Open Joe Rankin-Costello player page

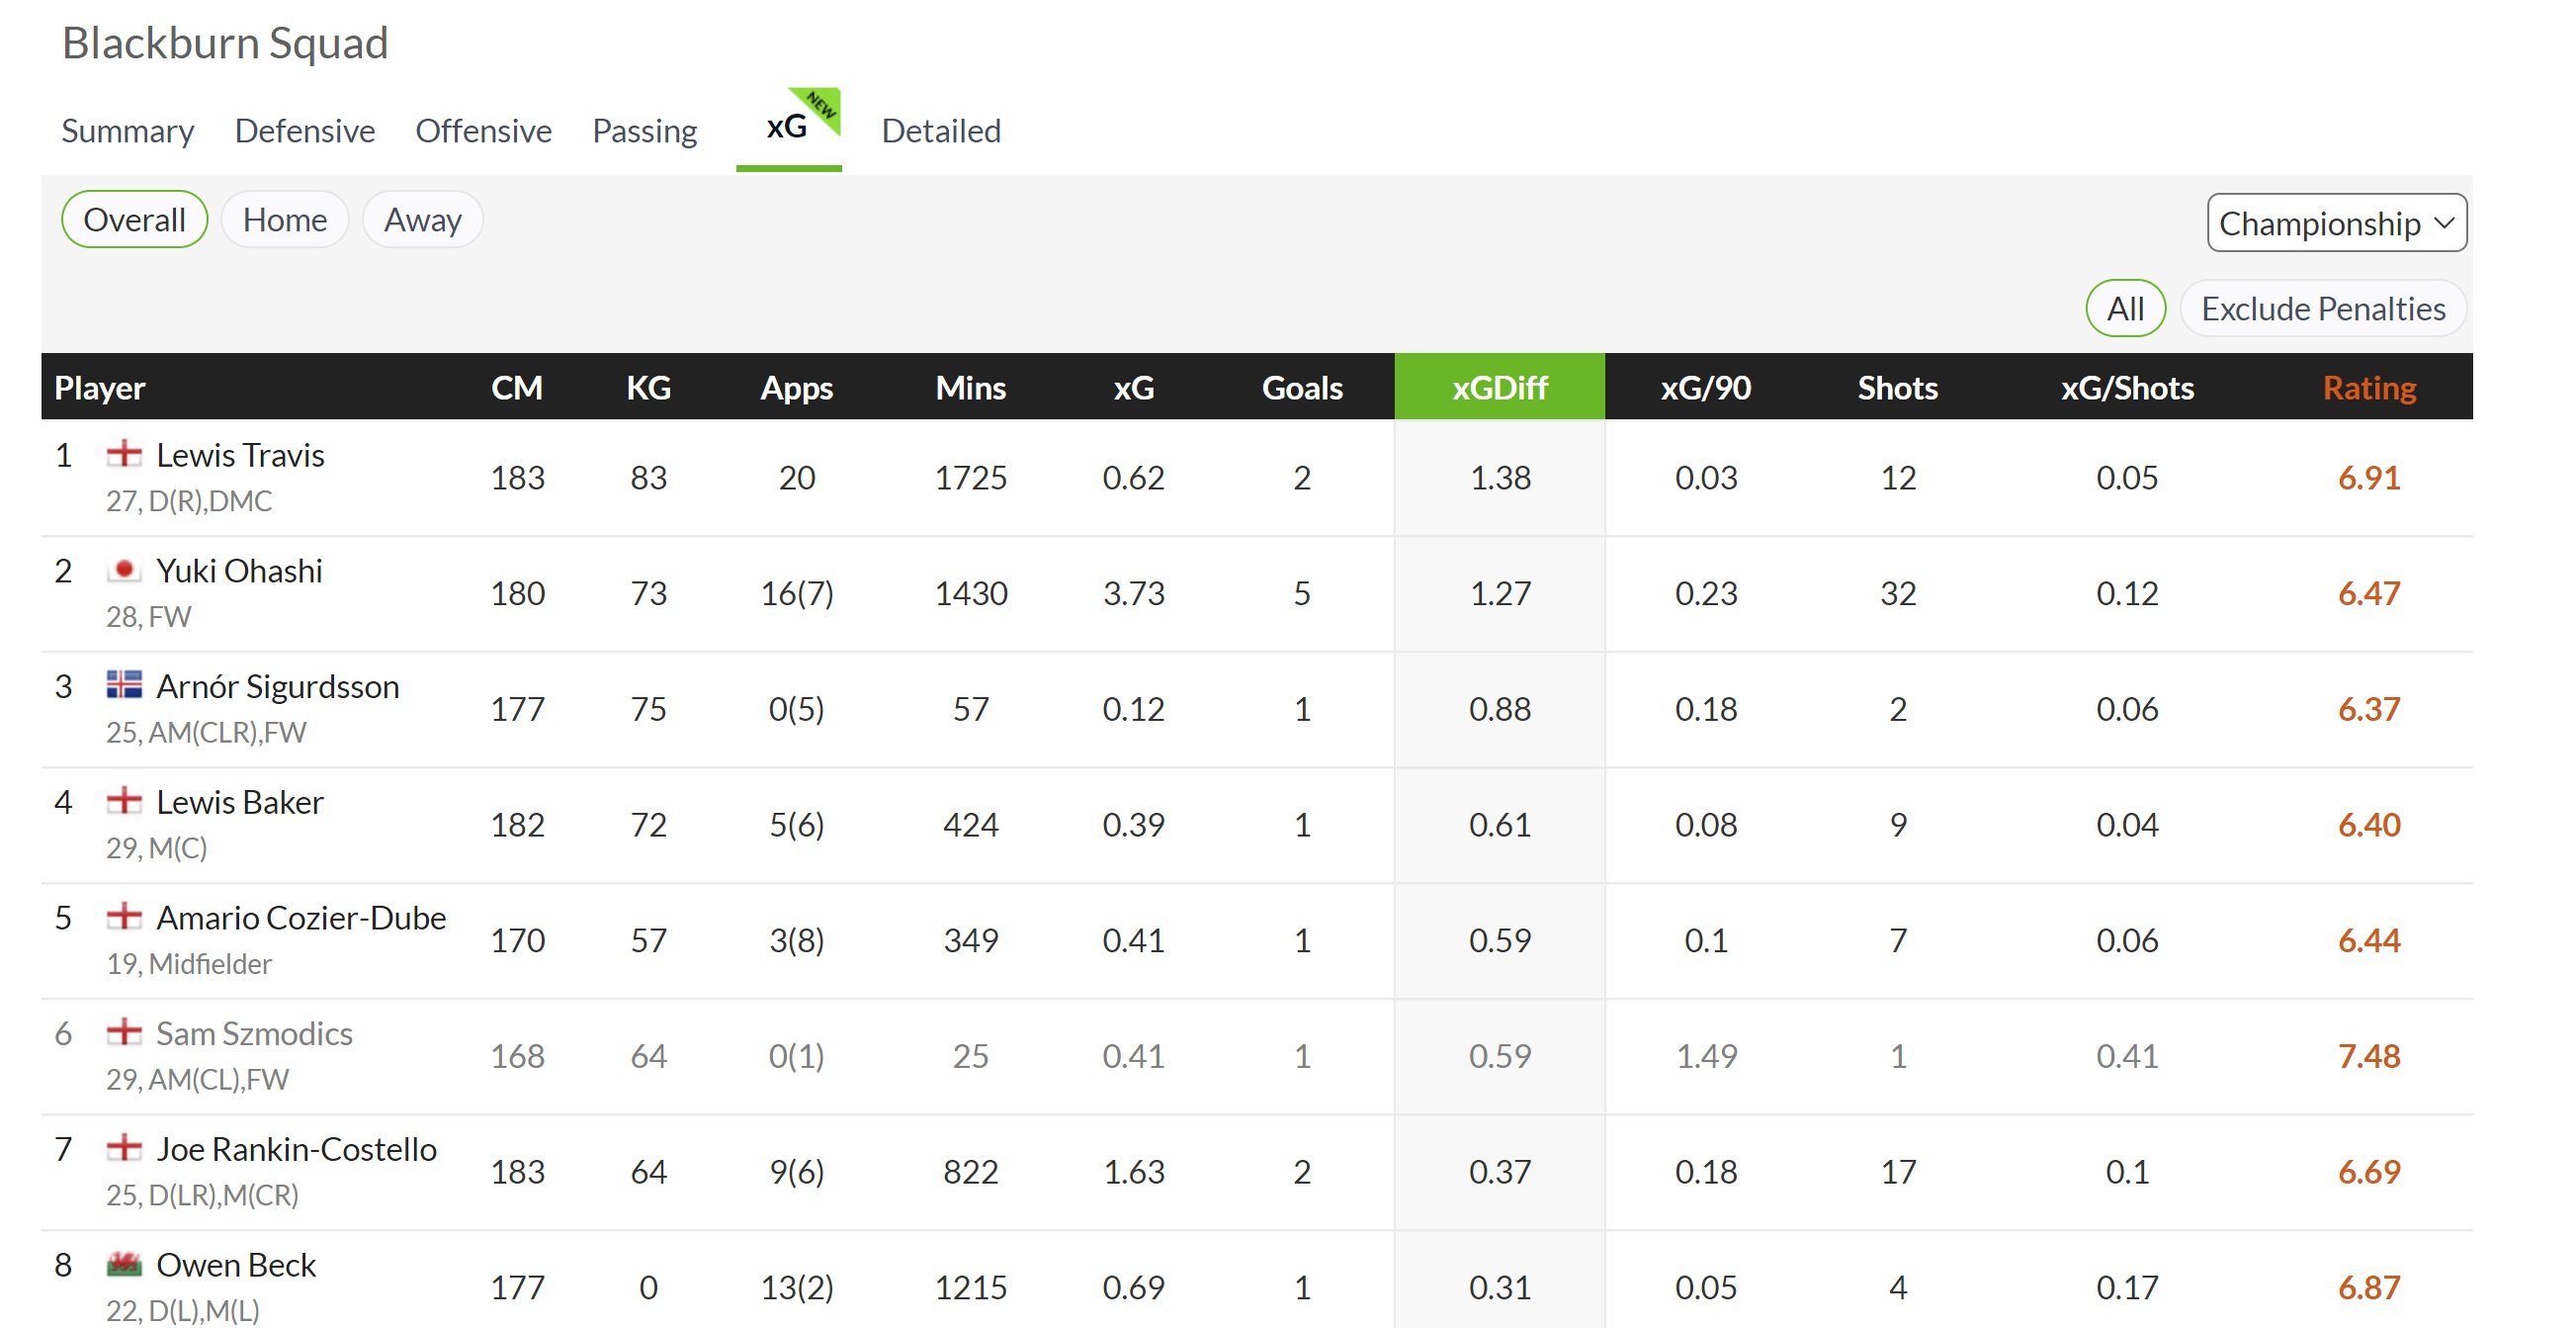297,1149
